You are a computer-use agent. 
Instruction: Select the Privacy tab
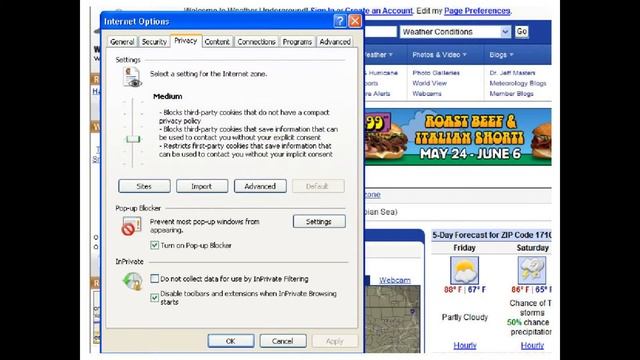pyautogui.click(x=186, y=41)
